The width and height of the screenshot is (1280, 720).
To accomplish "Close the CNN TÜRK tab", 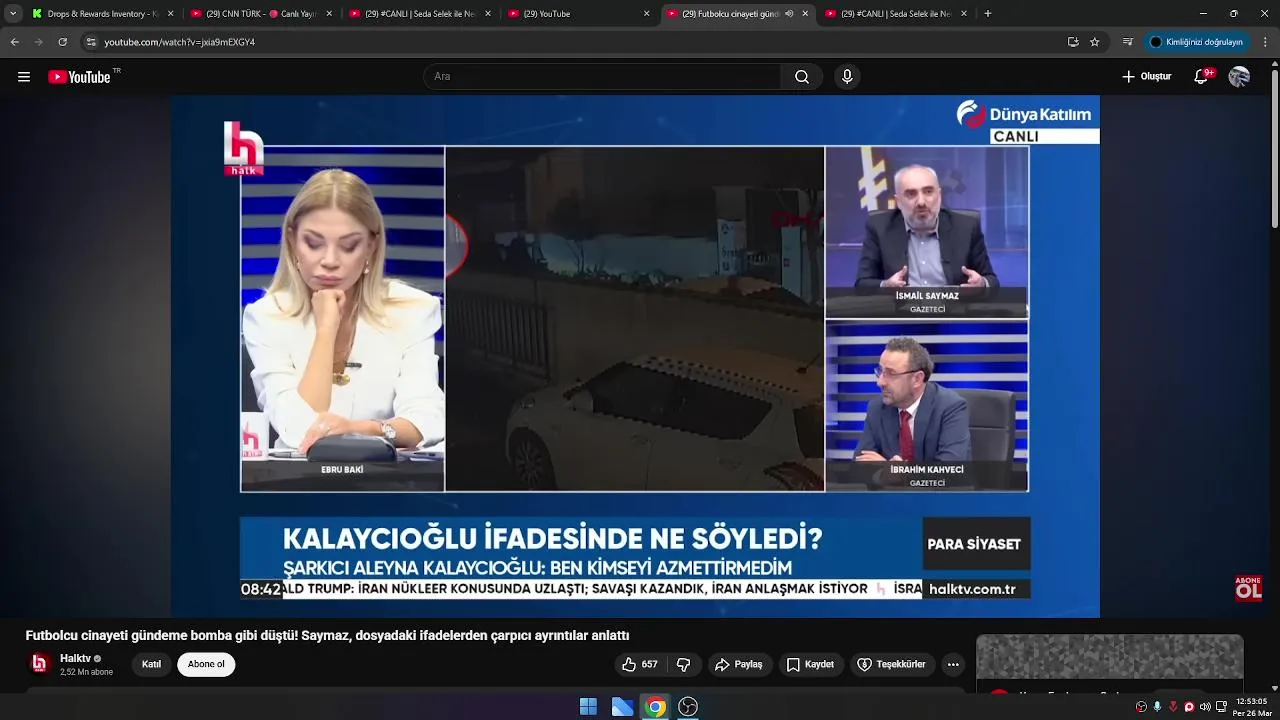I will [x=329, y=14].
